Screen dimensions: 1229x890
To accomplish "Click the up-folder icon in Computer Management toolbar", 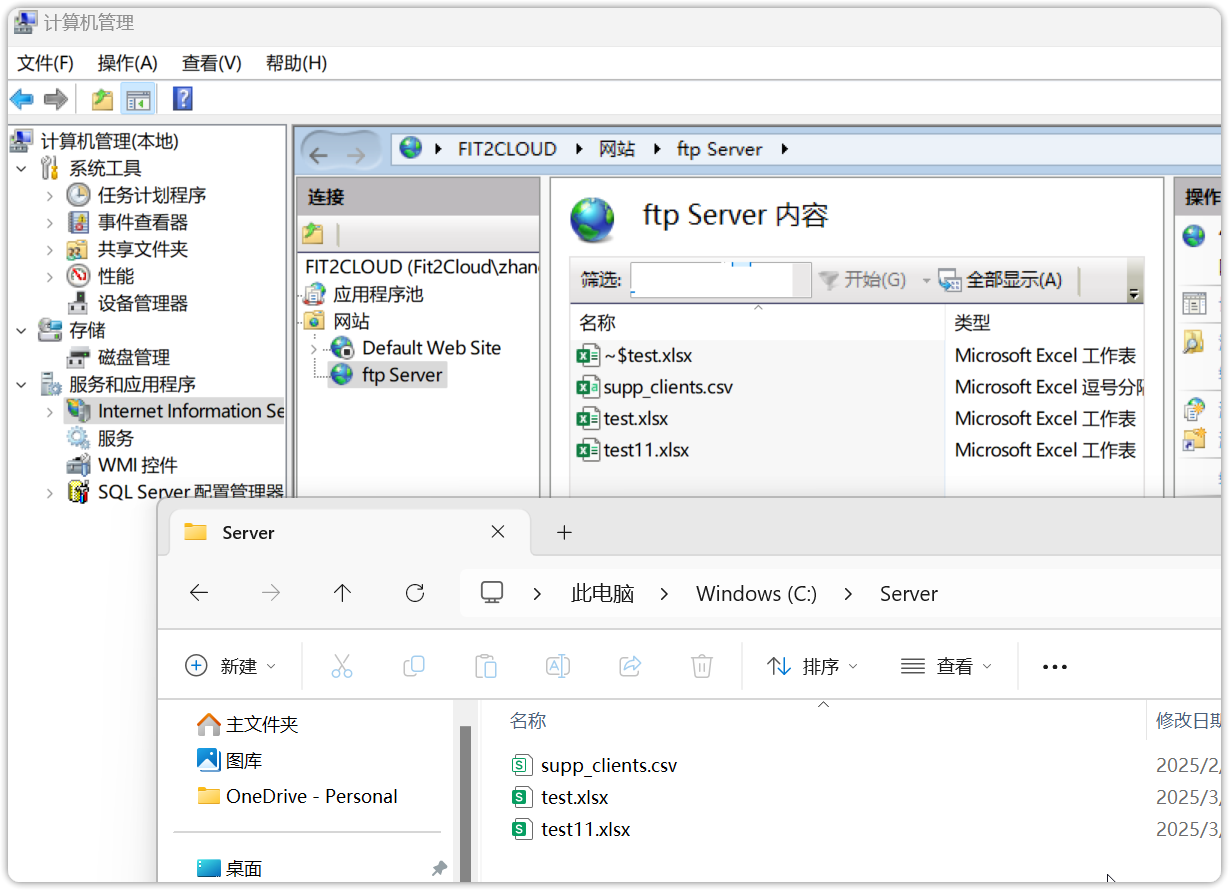I will click(100, 98).
